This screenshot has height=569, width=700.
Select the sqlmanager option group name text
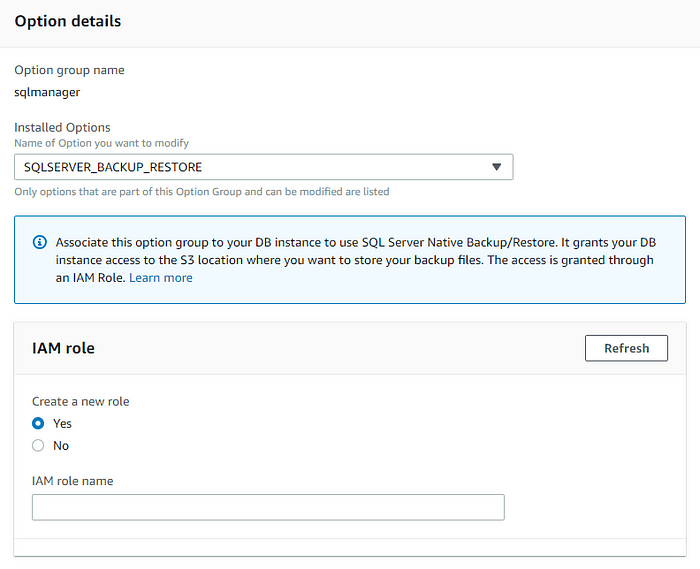47,92
